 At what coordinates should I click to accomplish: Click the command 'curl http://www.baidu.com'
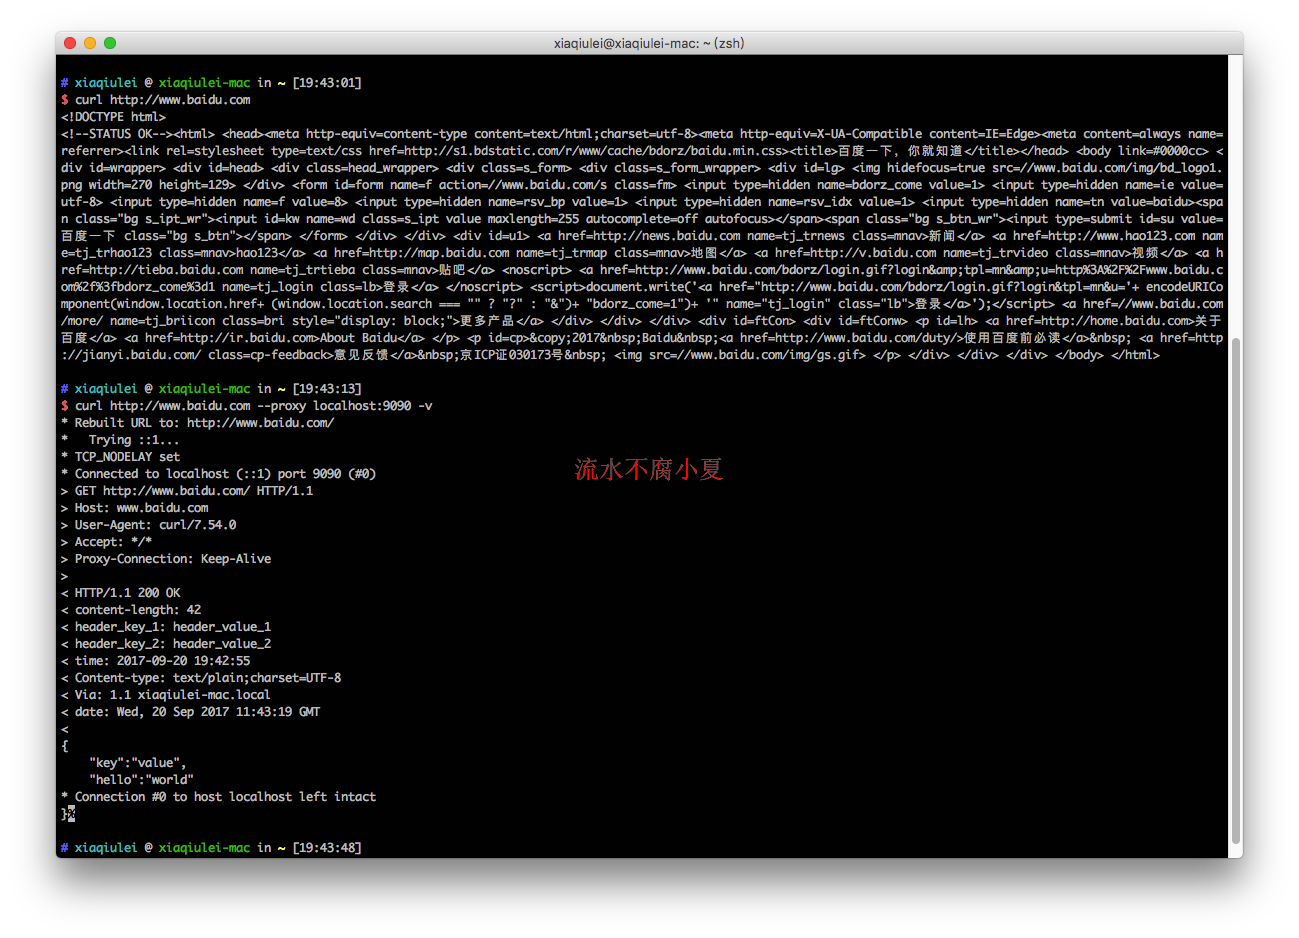pyautogui.click(x=163, y=100)
